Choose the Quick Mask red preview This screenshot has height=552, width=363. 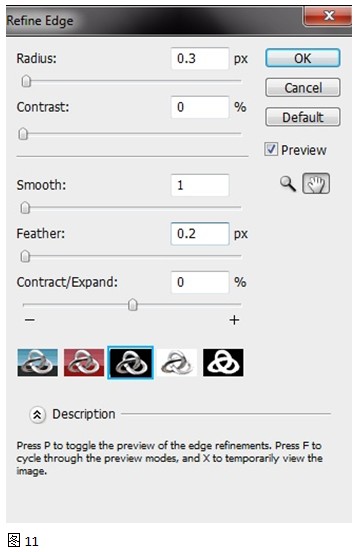(x=84, y=363)
